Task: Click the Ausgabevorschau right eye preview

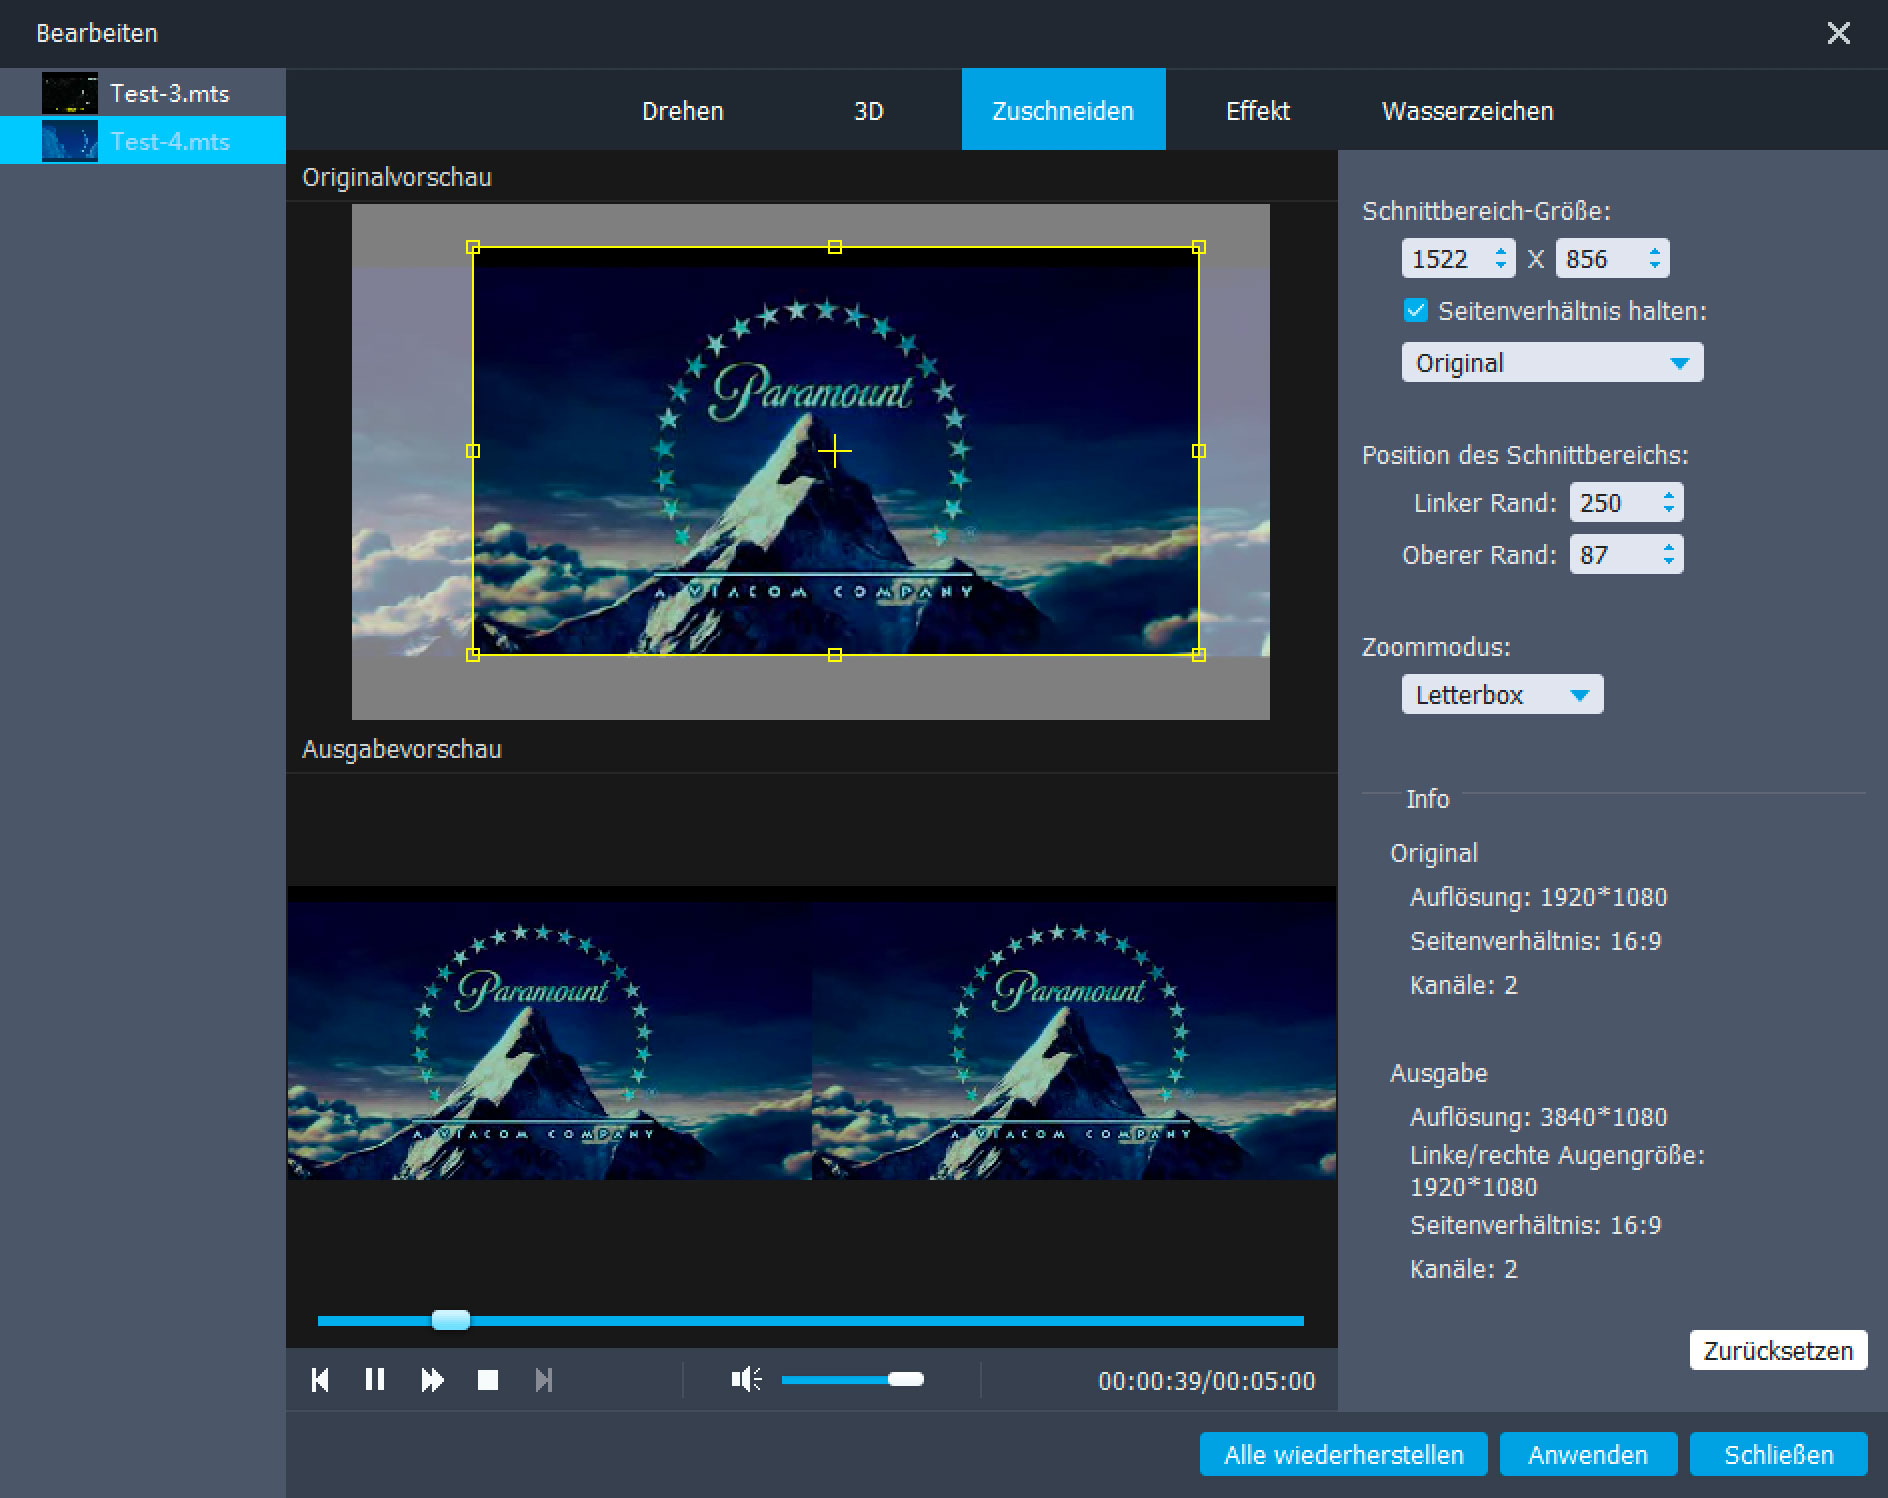Action: (x=1074, y=1032)
